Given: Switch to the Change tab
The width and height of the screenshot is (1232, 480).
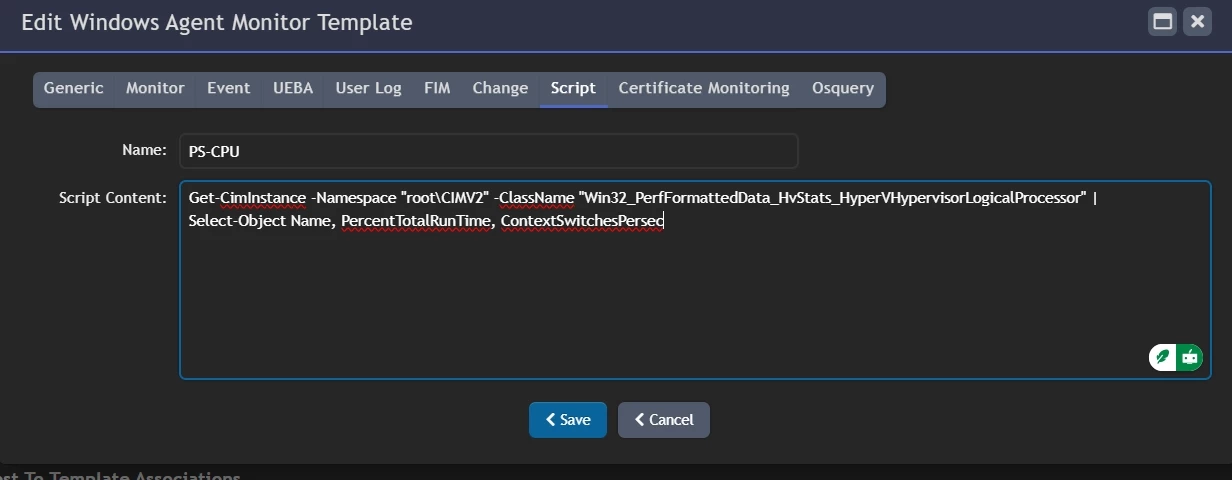Looking at the screenshot, I should [x=500, y=88].
